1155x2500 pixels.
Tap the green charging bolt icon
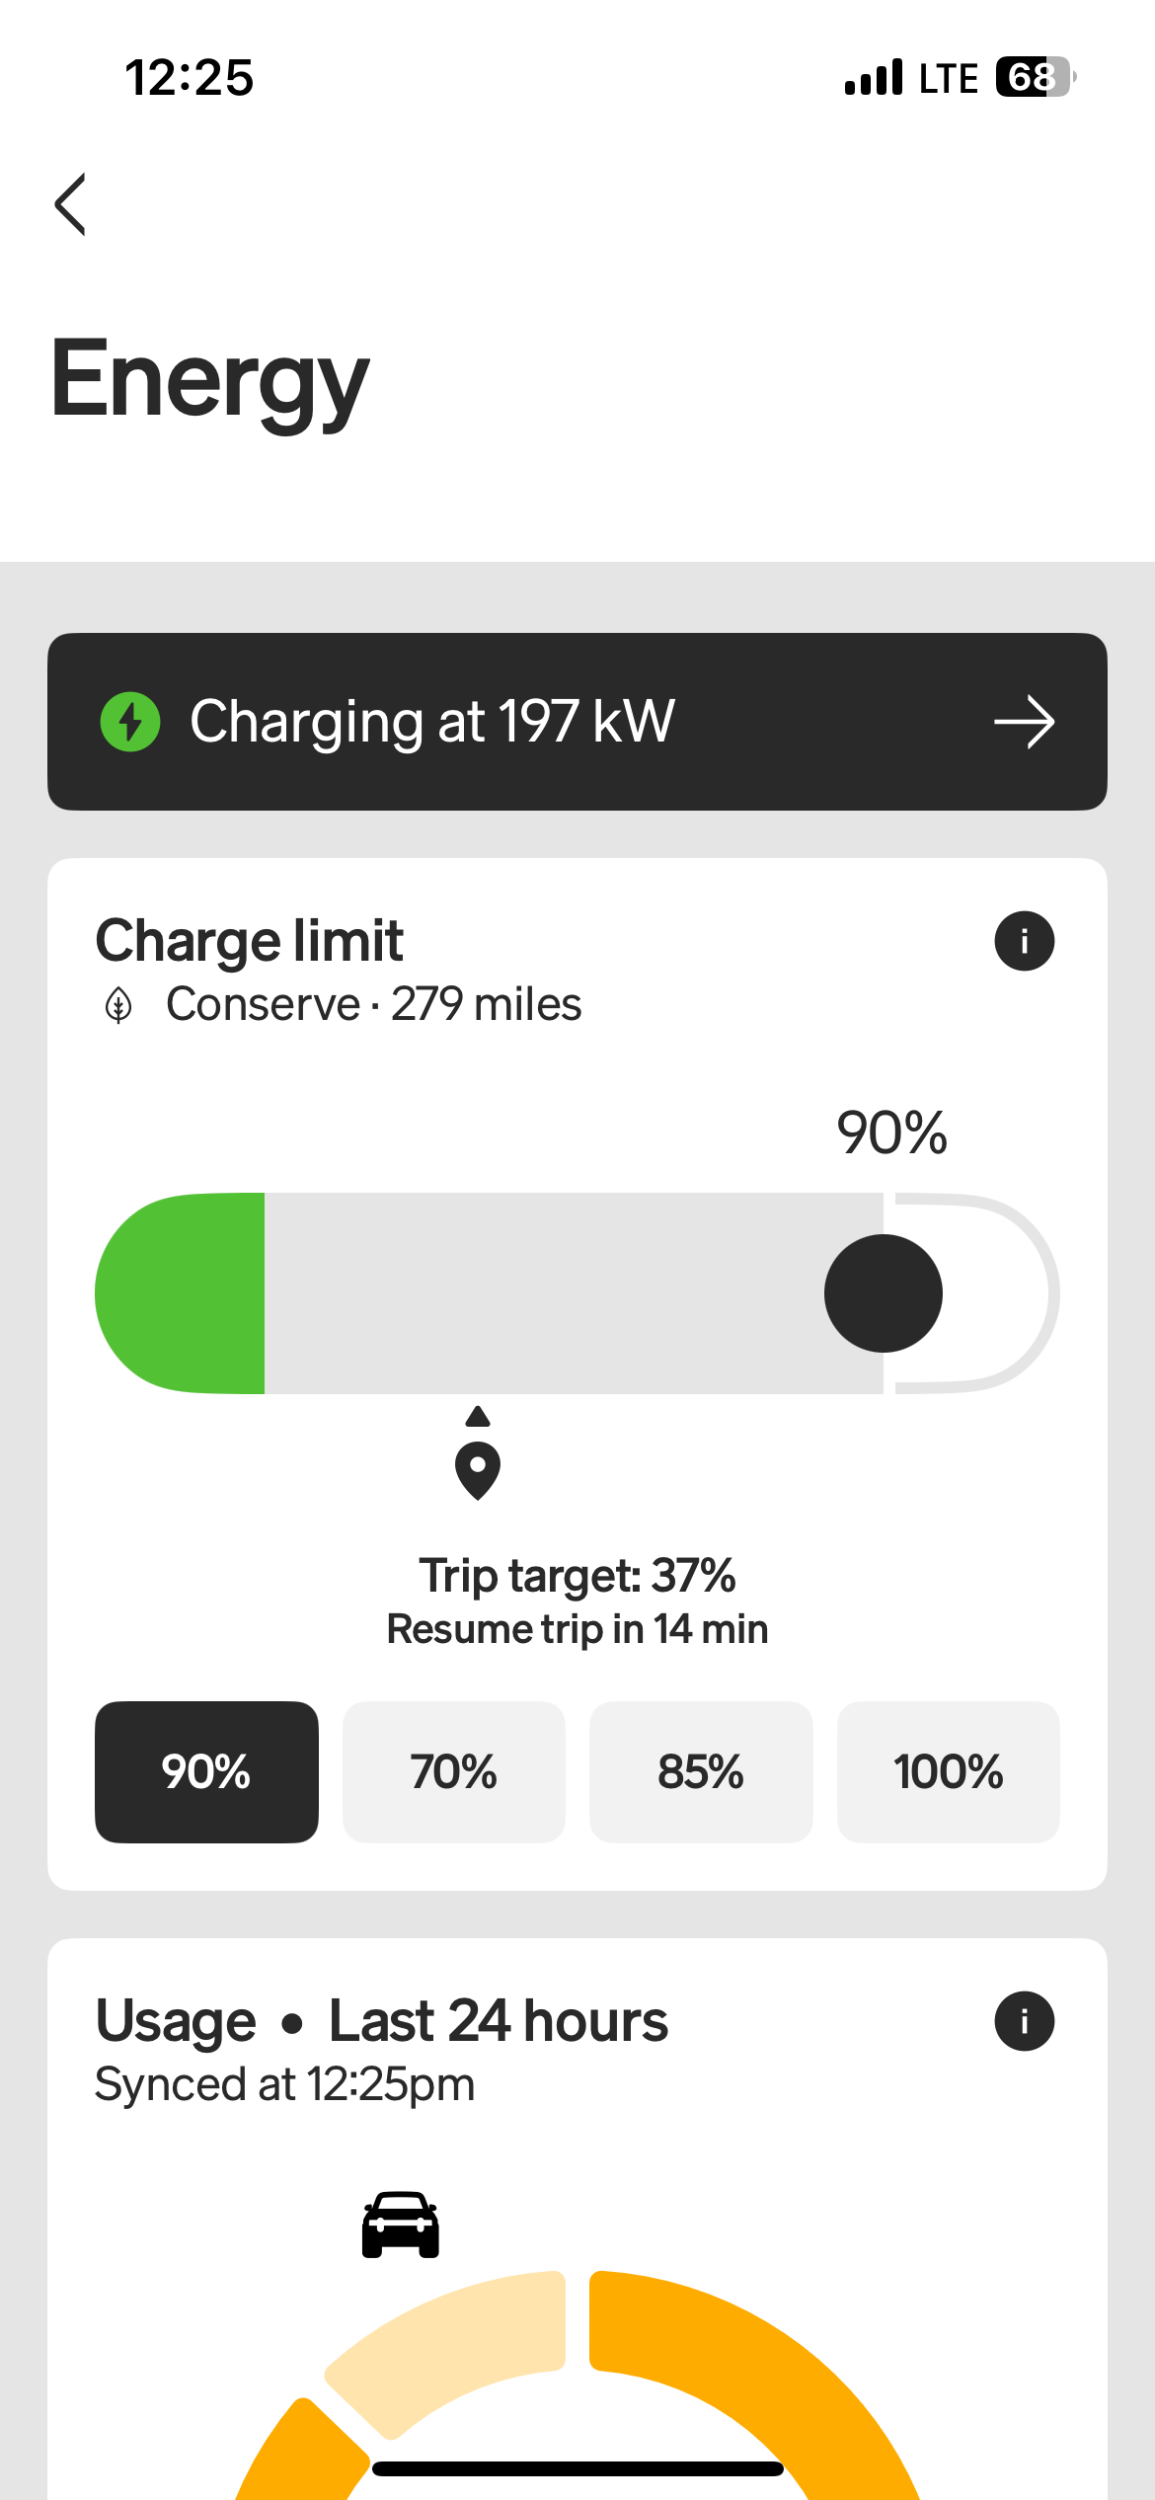coord(130,721)
